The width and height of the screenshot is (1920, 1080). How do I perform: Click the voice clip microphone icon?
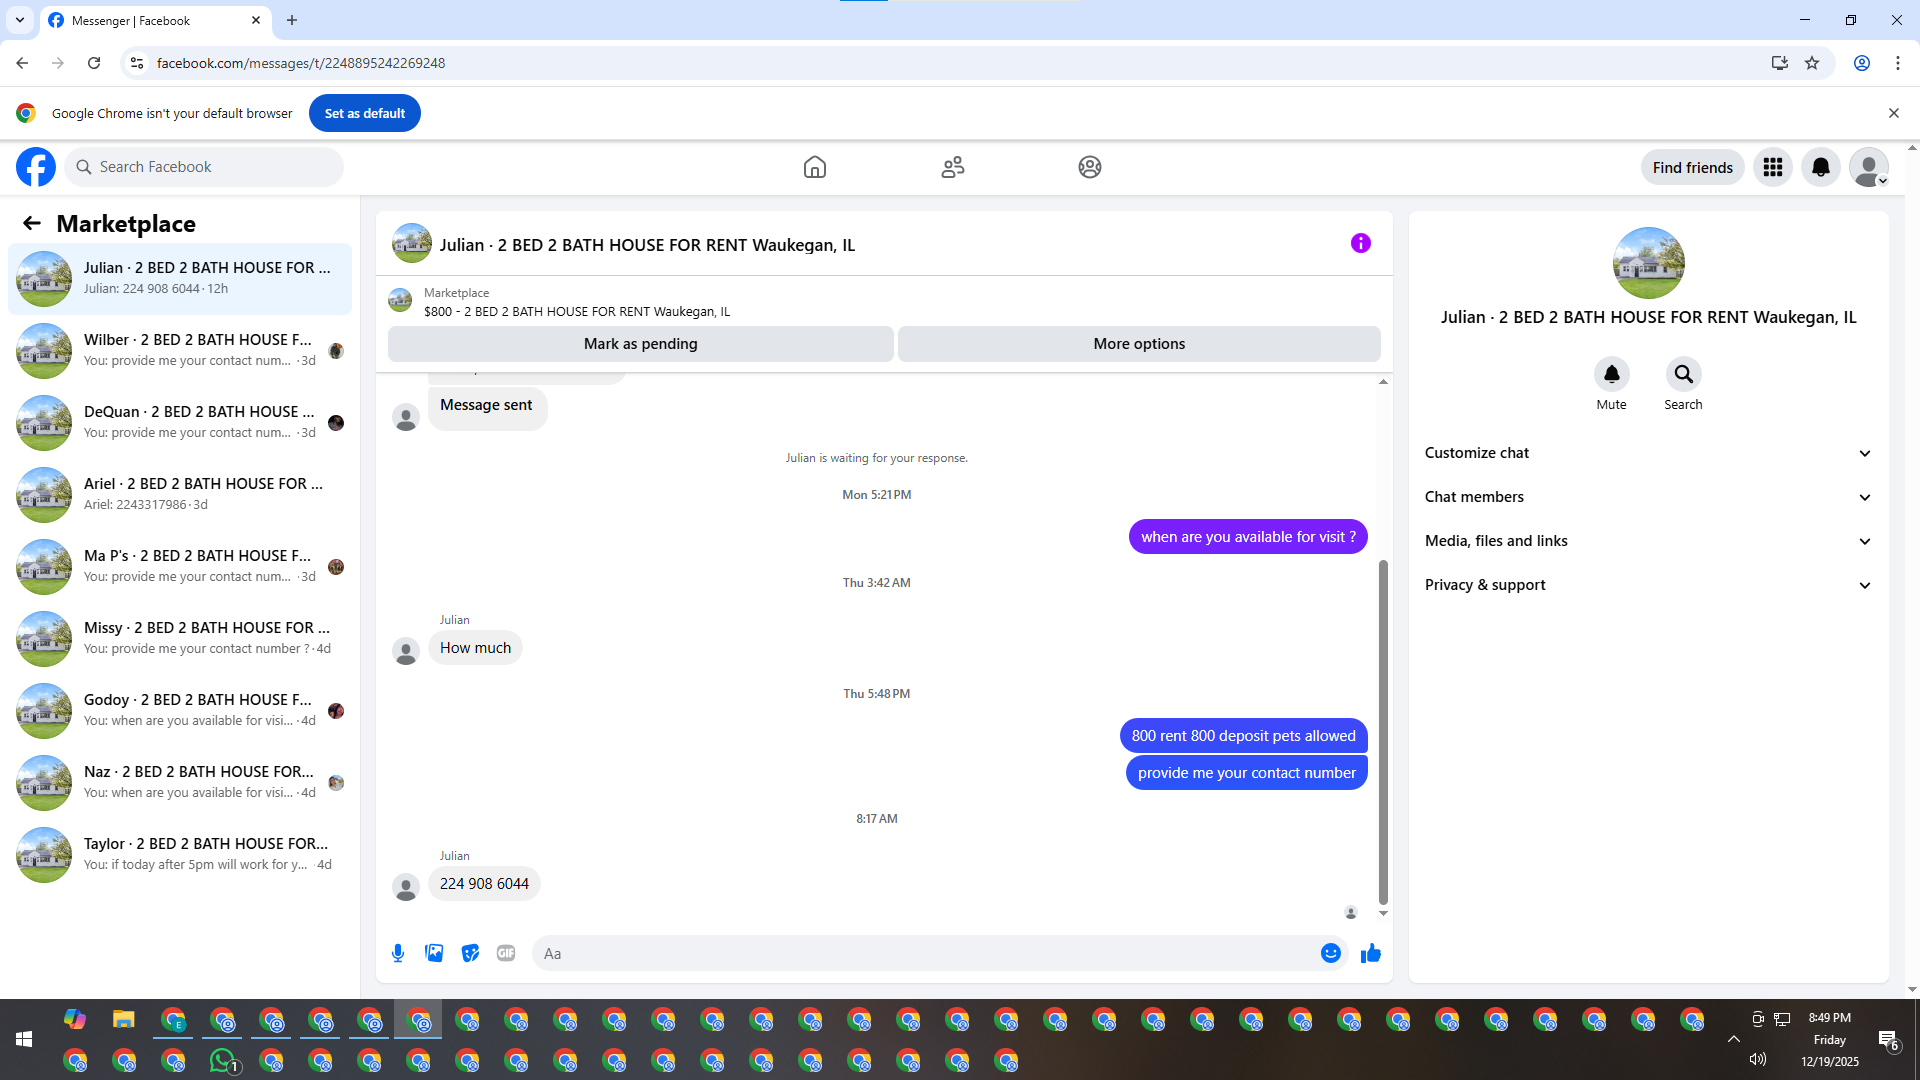(x=398, y=953)
